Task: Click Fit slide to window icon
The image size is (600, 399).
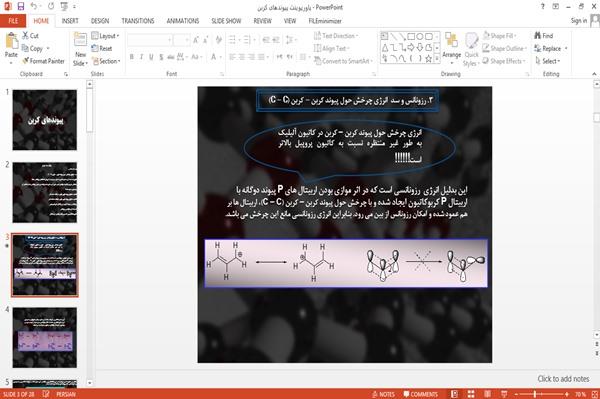Action: point(595,394)
